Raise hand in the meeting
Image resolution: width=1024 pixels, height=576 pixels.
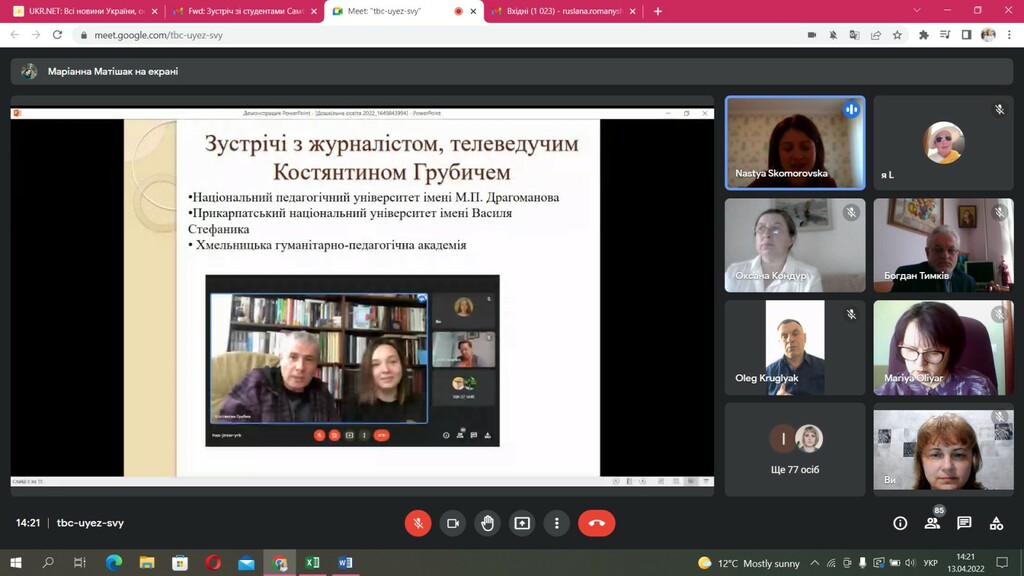coord(487,523)
